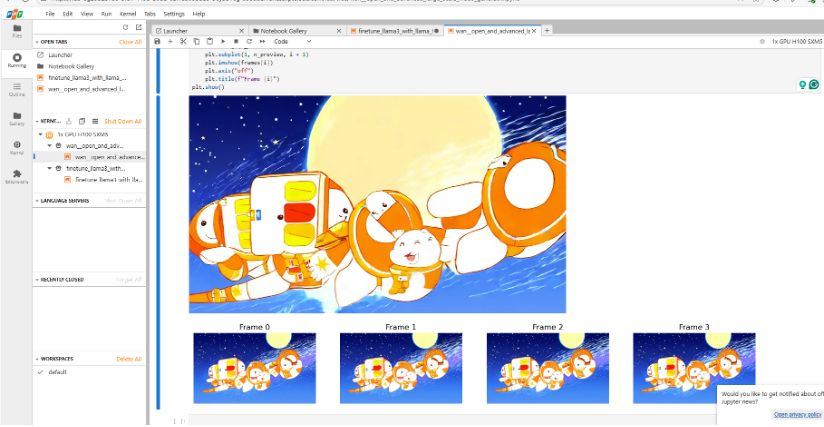
Task: Click the Frame 2 preview thumbnail
Action: click(547, 368)
